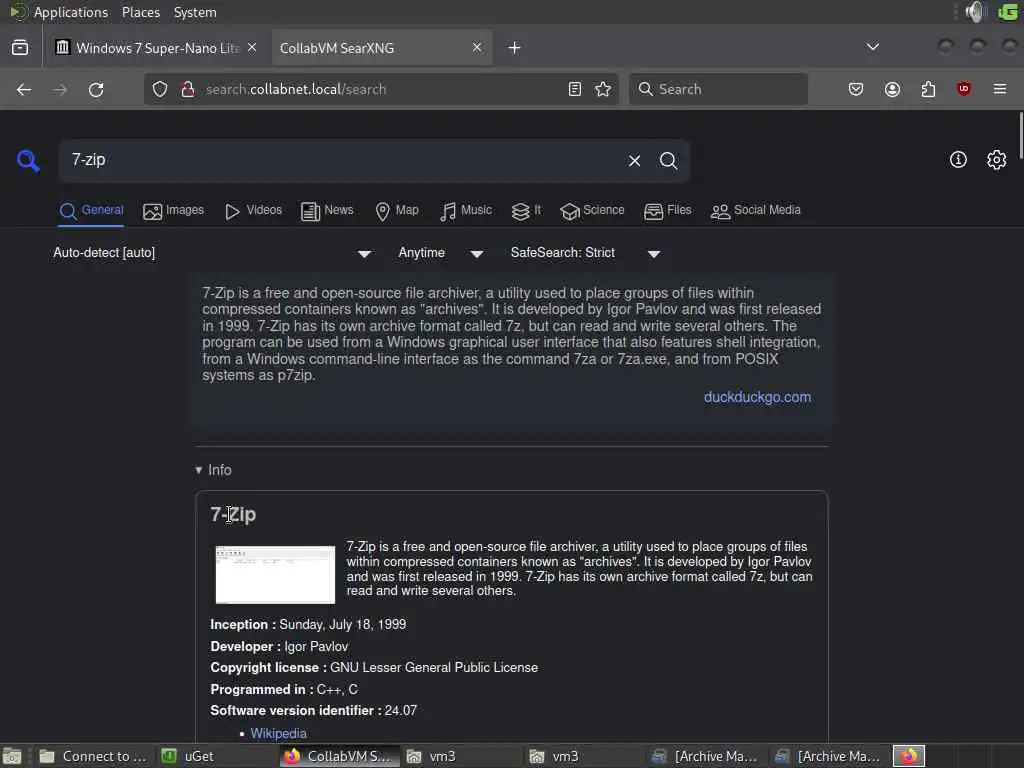Close Windows 7 Super-Nano Lite tab

click(x=252, y=48)
